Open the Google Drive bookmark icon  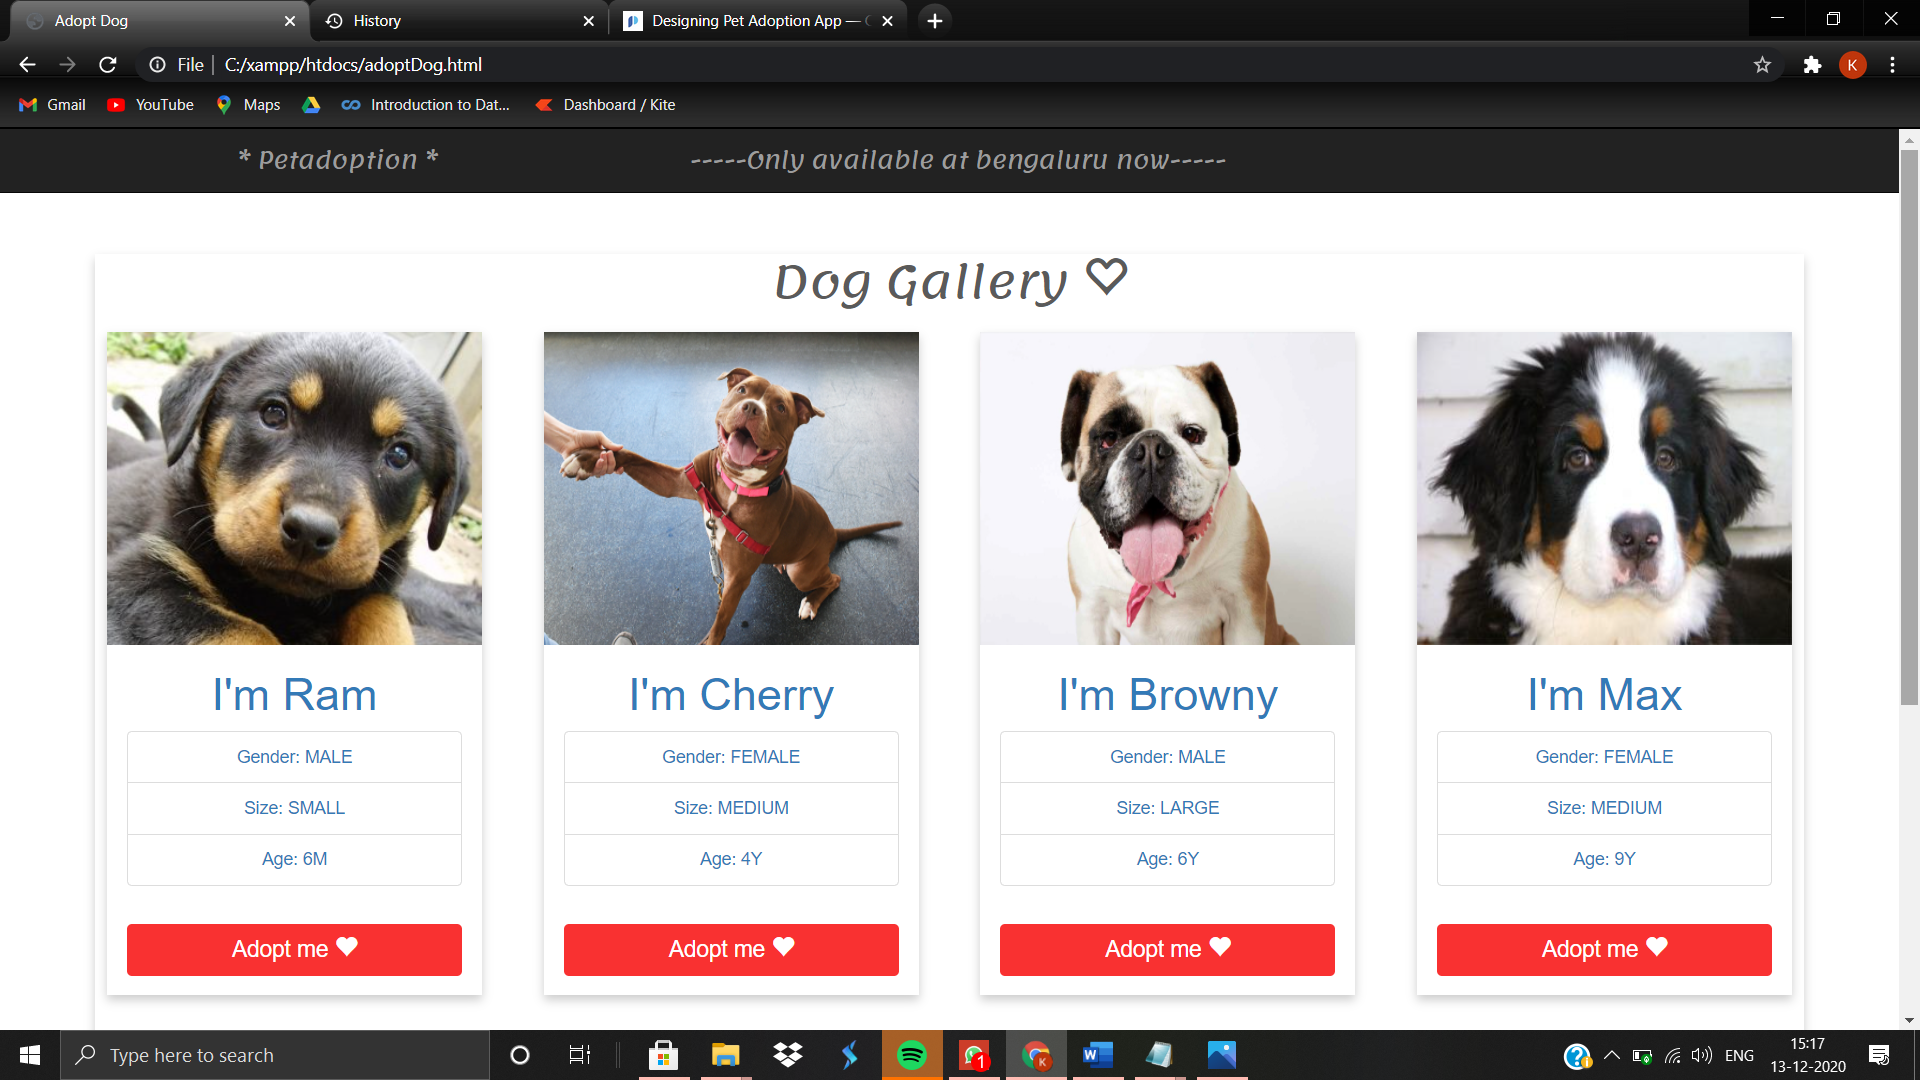[311, 105]
